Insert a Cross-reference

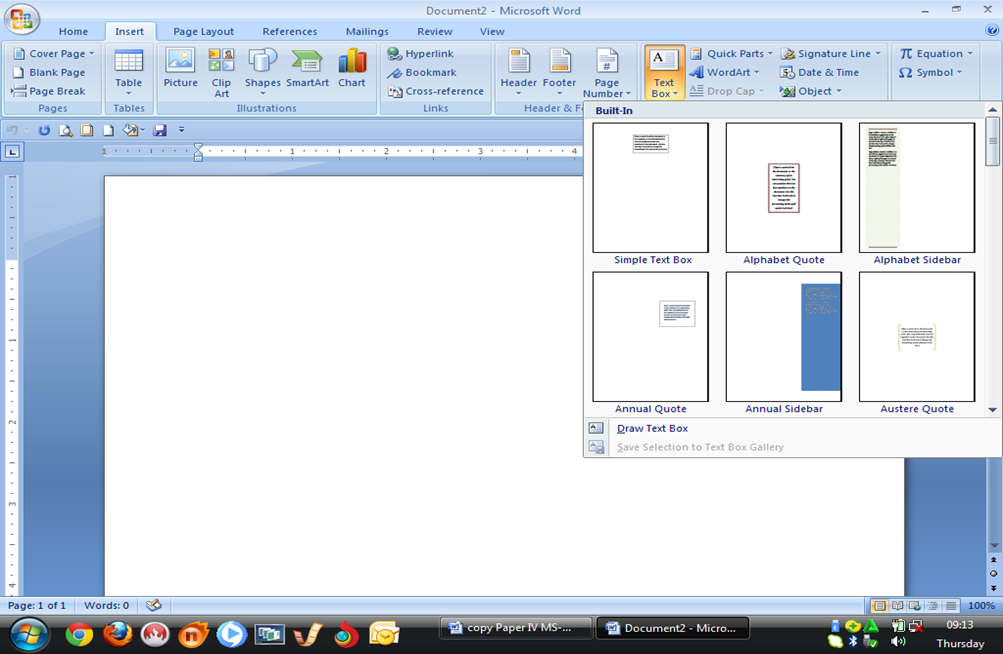click(436, 91)
